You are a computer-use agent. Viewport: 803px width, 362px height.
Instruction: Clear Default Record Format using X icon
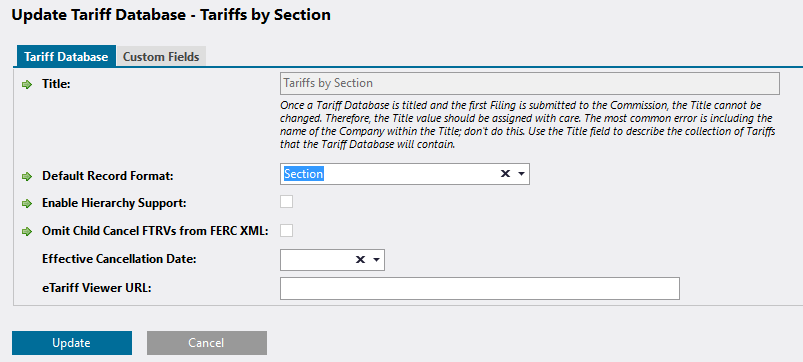click(x=505, y=174)
